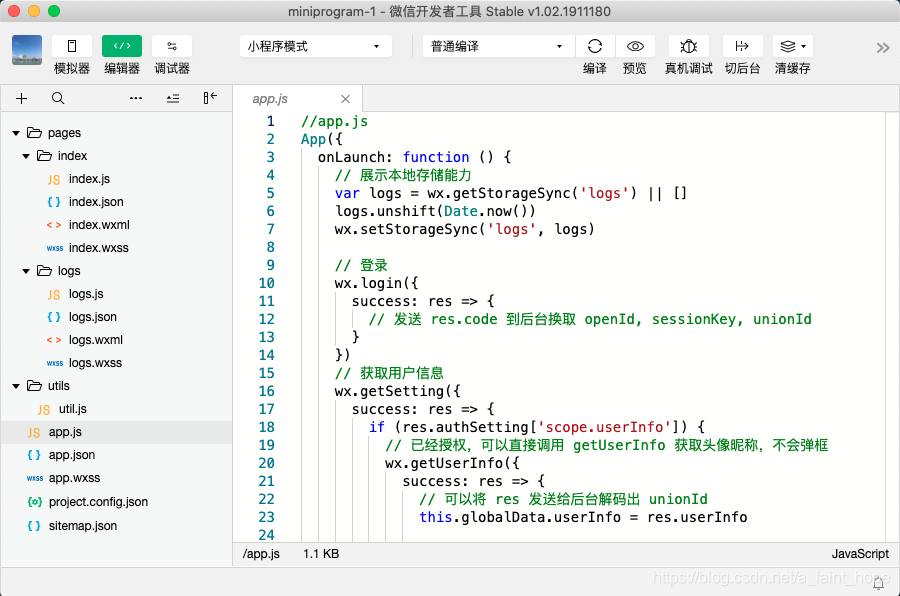This screenshot has height=596, width=900.
Task: Select the index folder row
Action: click(116, 156)
